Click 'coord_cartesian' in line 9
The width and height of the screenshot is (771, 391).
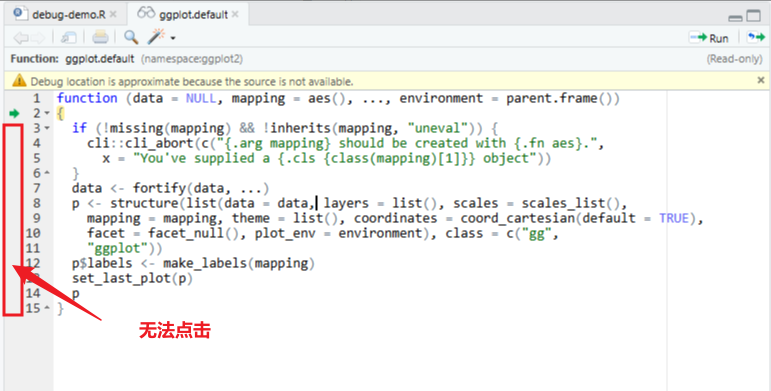point(518,218)
